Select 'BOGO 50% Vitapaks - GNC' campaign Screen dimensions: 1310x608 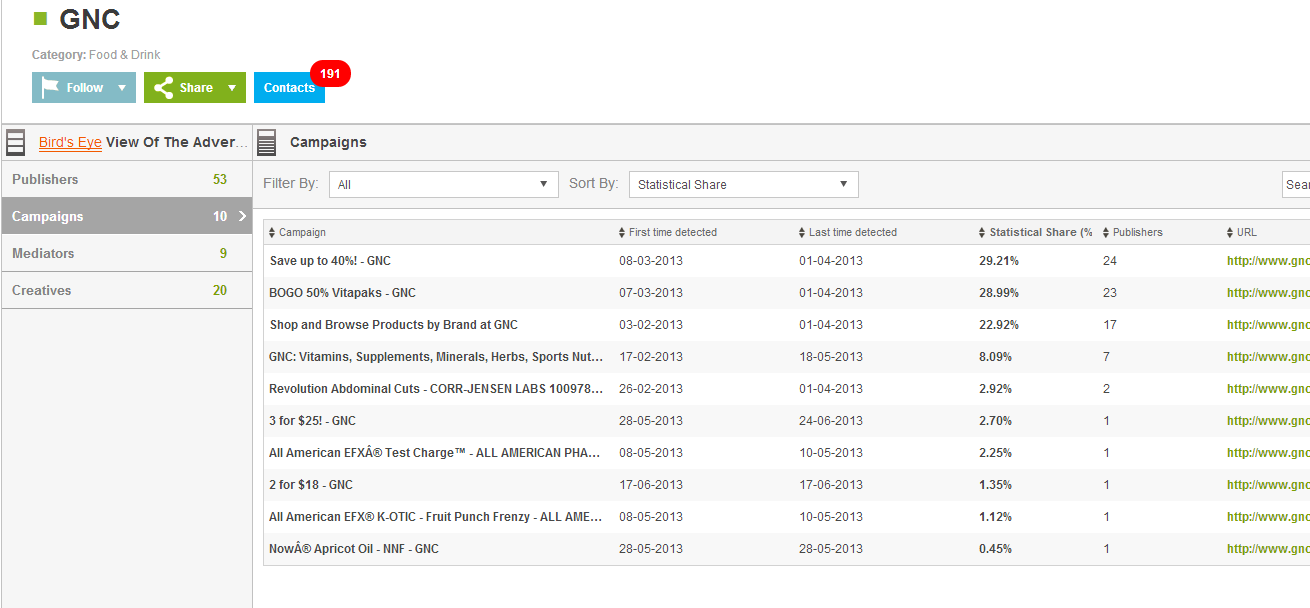[342, 293]
